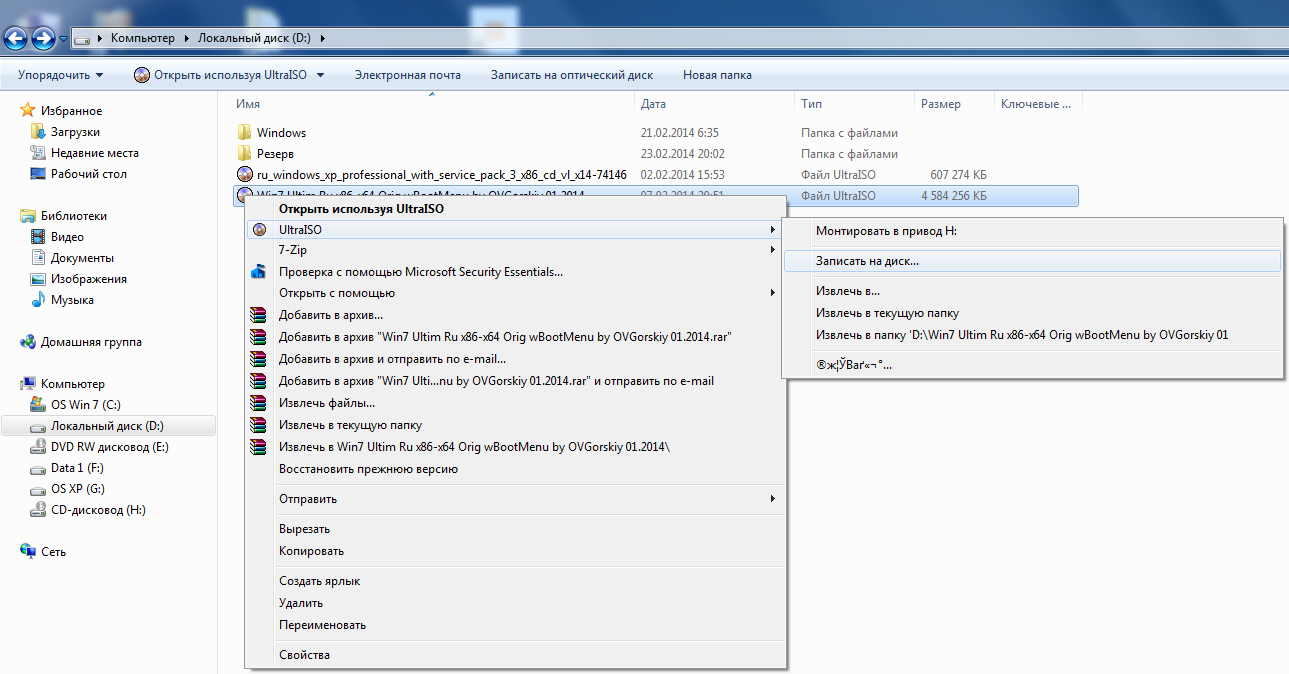Select Монтировать в привод H:
Image resolution: width=1289 pixels, height=674 pixels.
coord(1032,231)
